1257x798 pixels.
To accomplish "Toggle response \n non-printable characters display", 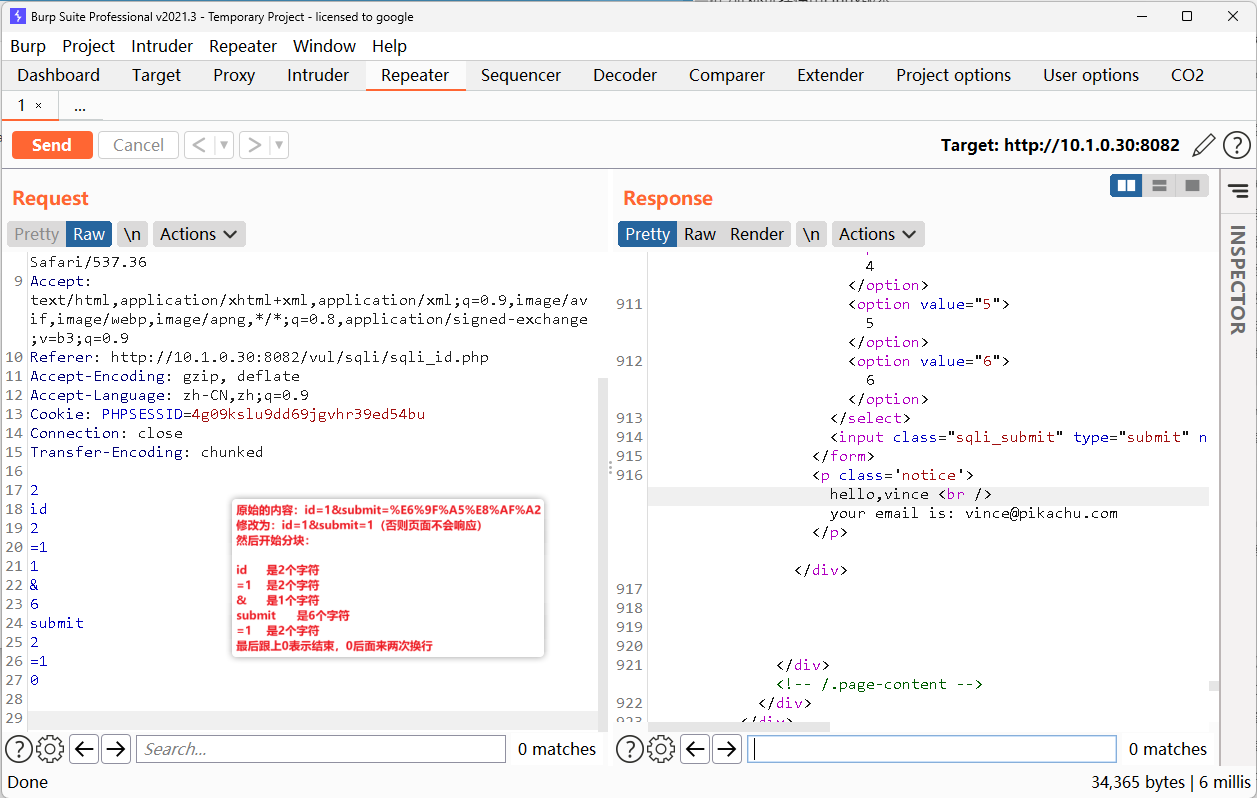I will coord(811,234).
